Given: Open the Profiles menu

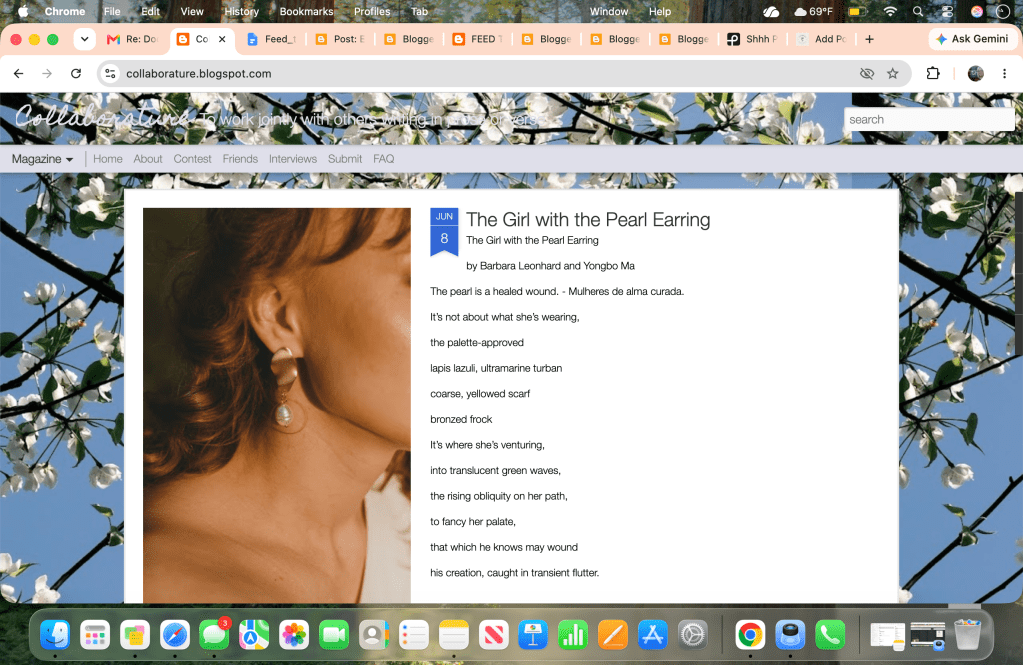Looking at the screenshot, I should tap(372, 11).
